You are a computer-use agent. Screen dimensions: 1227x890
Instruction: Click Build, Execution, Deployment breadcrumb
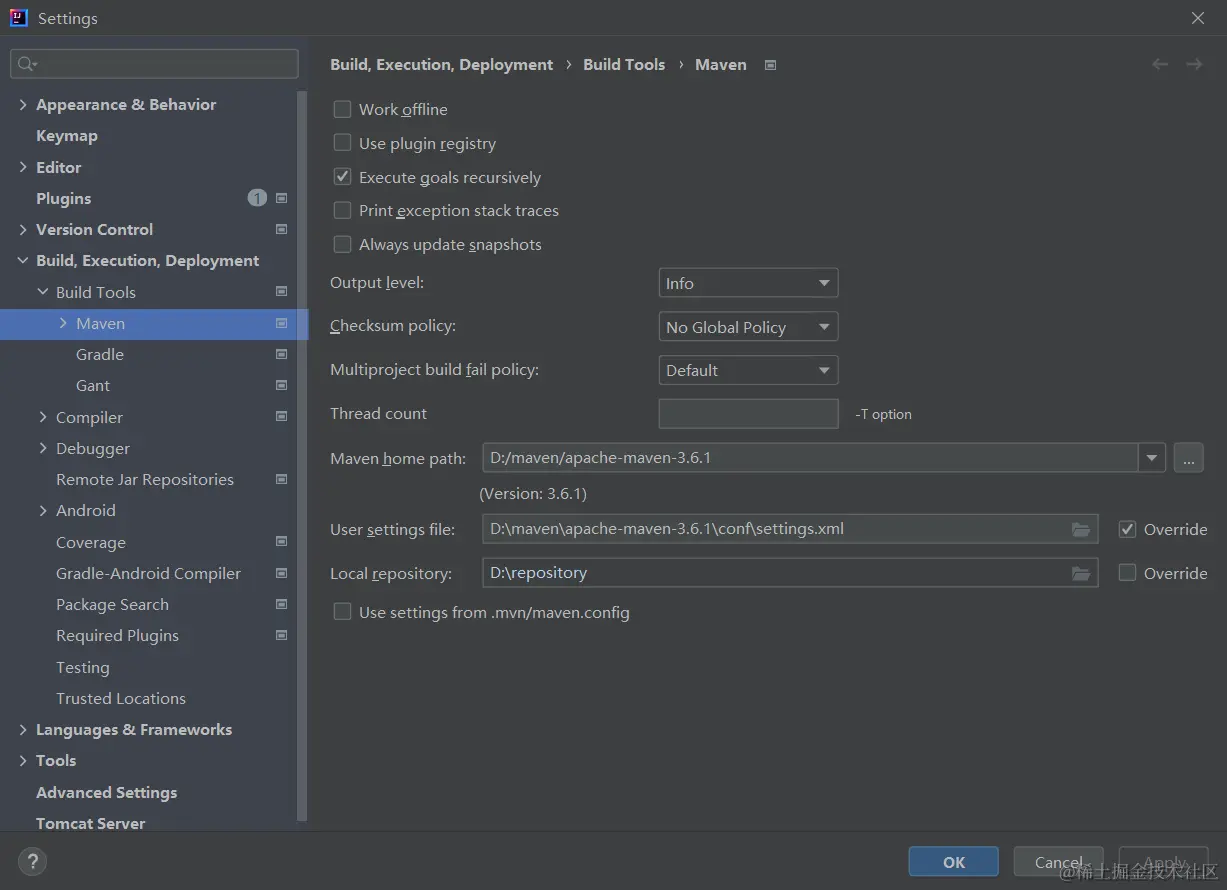(441, 64)
